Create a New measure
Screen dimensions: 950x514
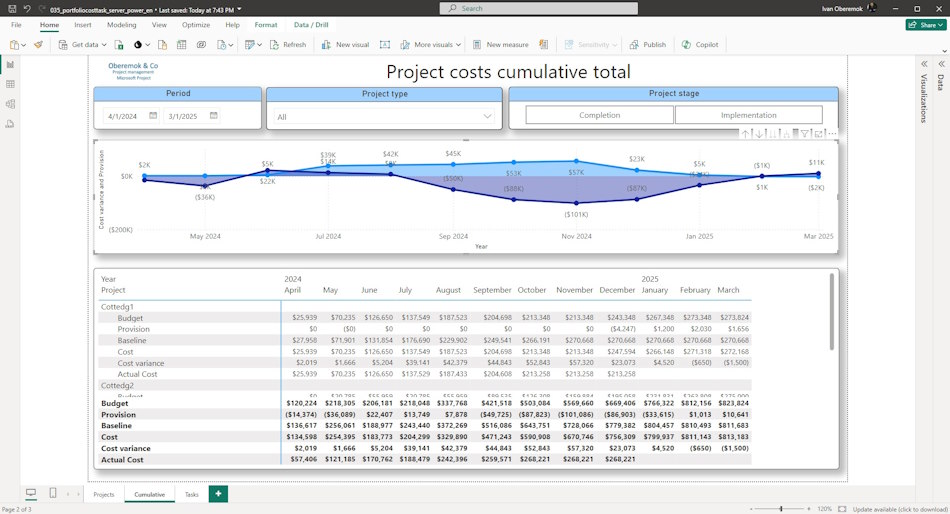(x=500, y=45)
